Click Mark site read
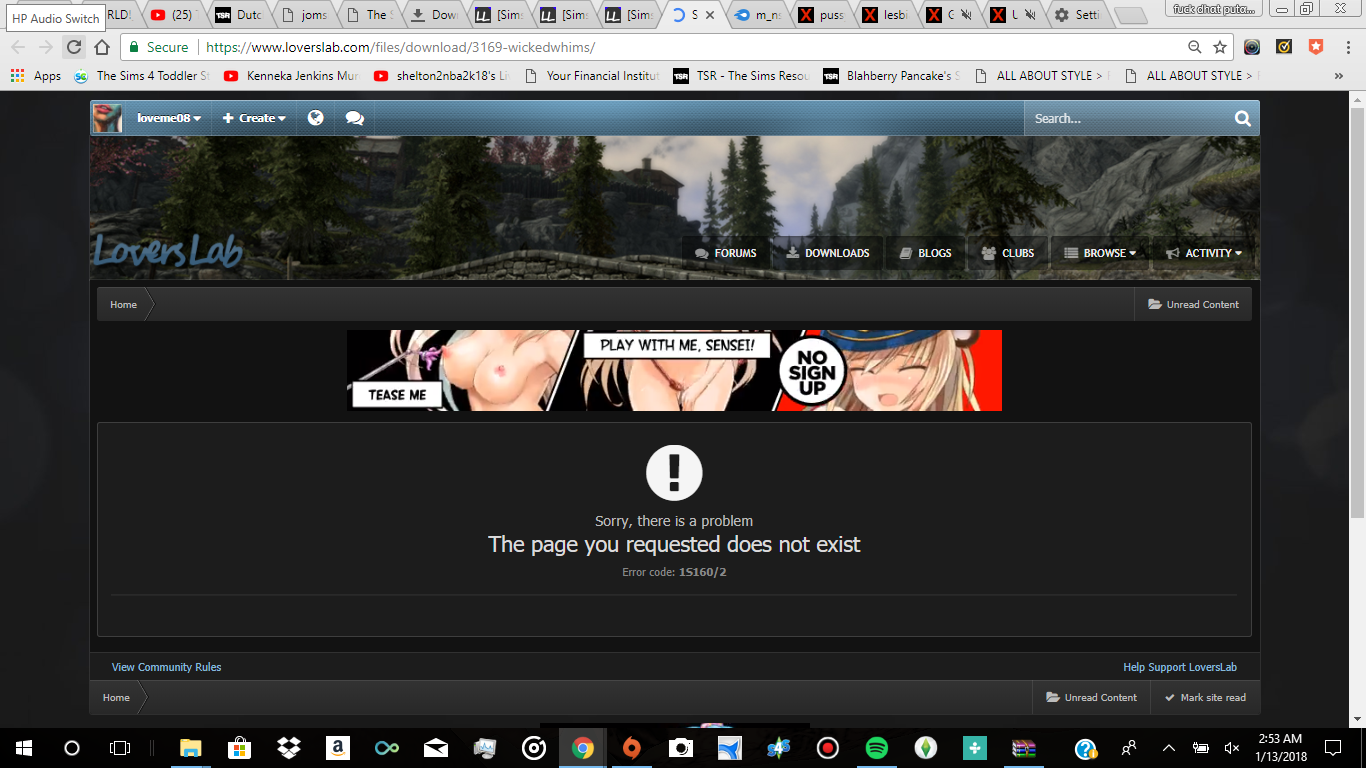Viewport: 1366px width, 768px height. coord(1205,697)
